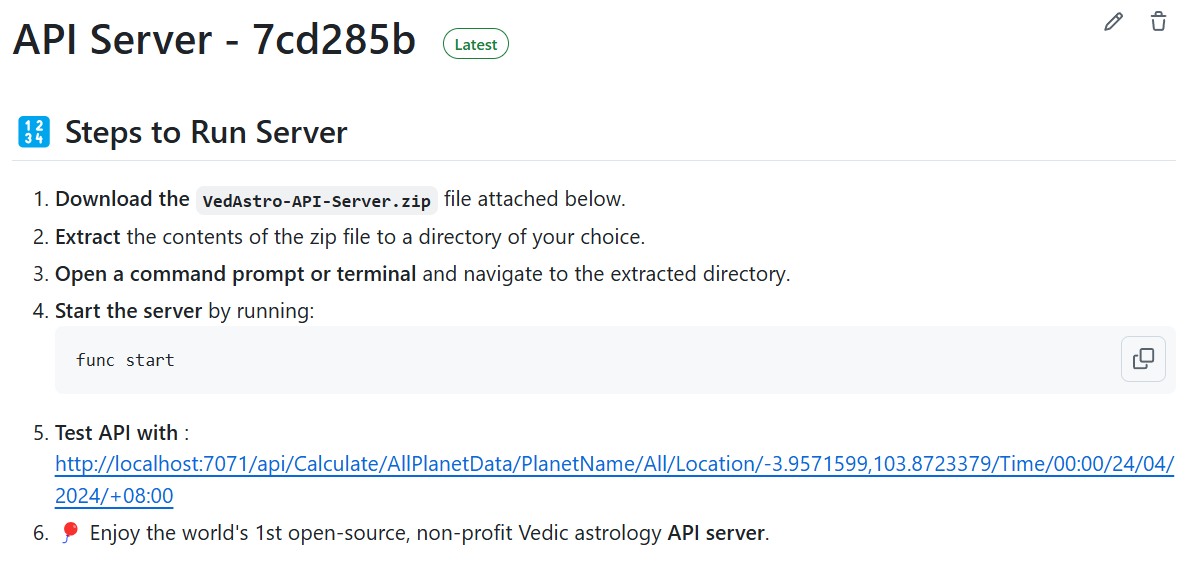The height and width of the screenshot is (563, 1189).
Task: Click the API Server - 7cd285b title
Action: (x=214, y=39)
